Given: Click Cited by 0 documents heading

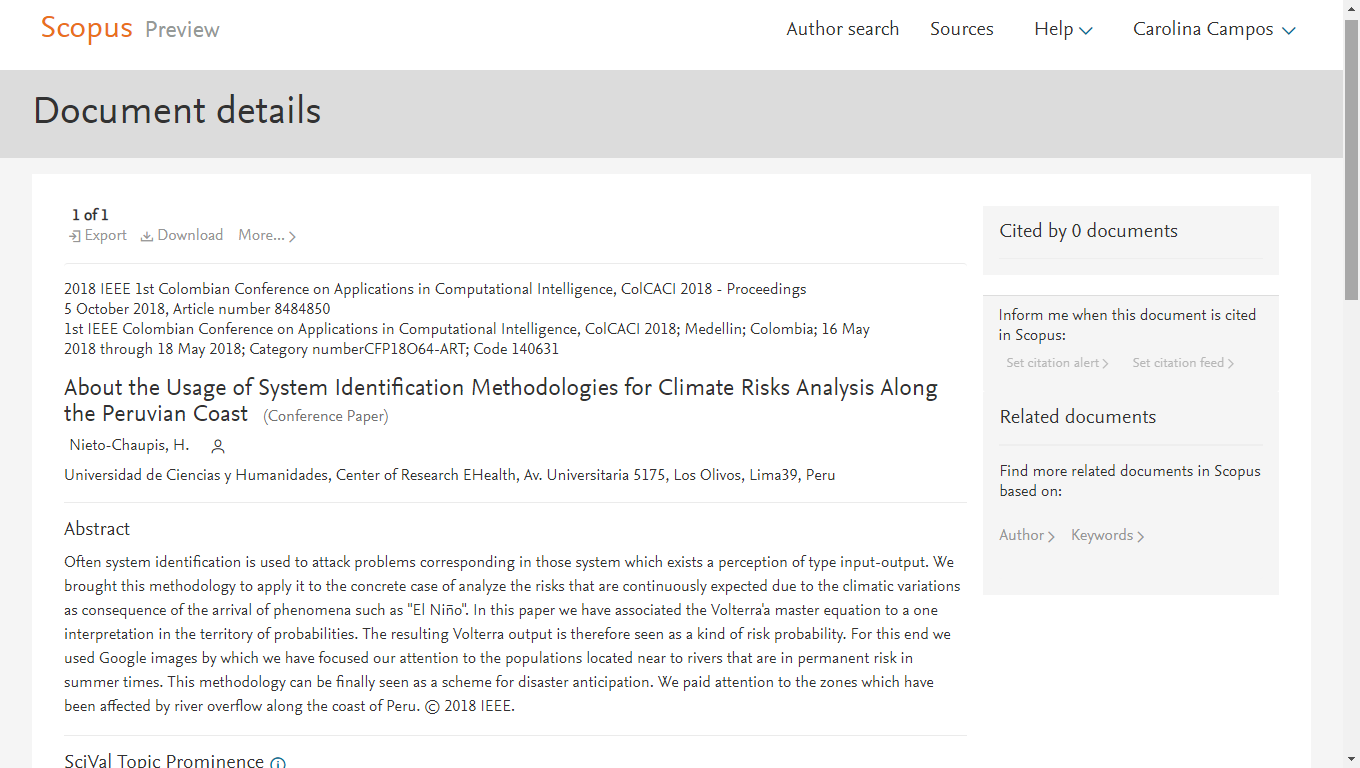Looking at the screenshot, I should pyautogui.click(x=1088, y=231).
